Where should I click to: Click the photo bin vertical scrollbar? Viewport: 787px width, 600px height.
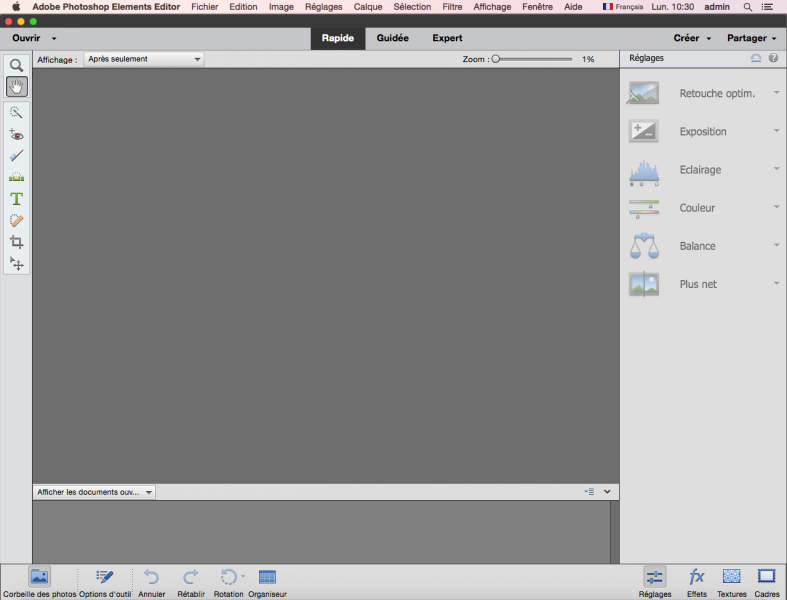pyautogui.click(x=614, y=532)
